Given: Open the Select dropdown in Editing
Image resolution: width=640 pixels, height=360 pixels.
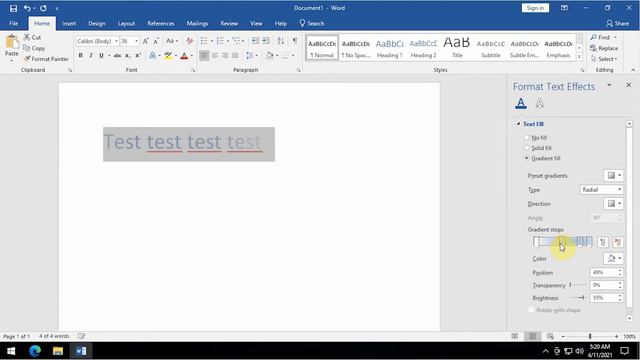Looking at the screenshot, I should pyautogui.click(x=605, y=59).
